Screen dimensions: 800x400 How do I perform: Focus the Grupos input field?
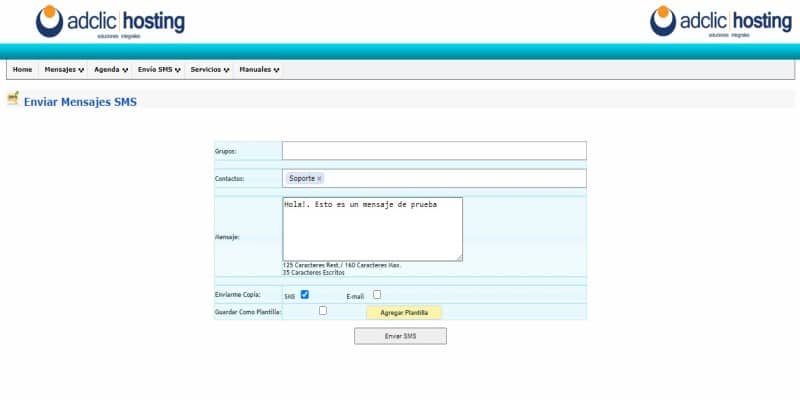point(434,151)
